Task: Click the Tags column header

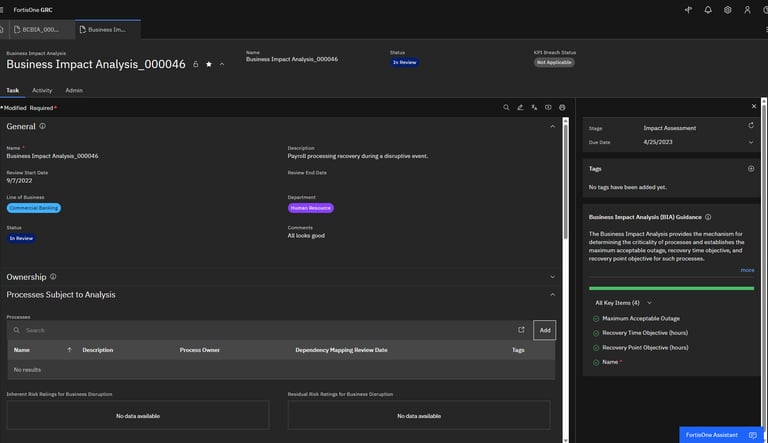Action: pyautogui.click(x=518, y=350)
